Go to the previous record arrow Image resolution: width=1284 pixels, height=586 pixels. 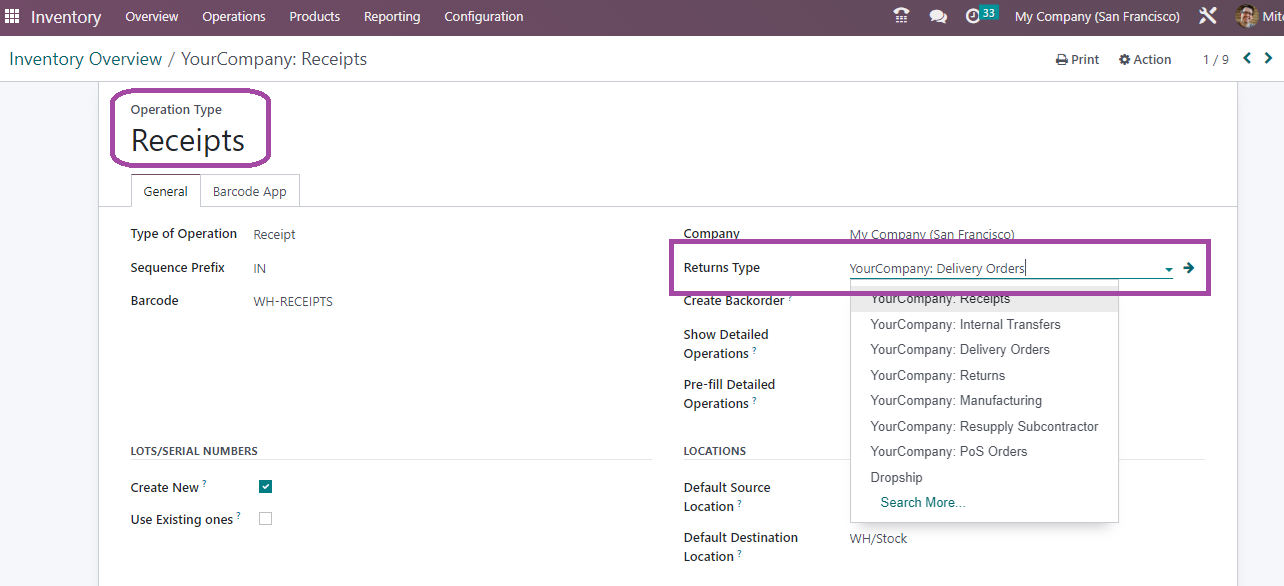click(x=1247, y=58)
